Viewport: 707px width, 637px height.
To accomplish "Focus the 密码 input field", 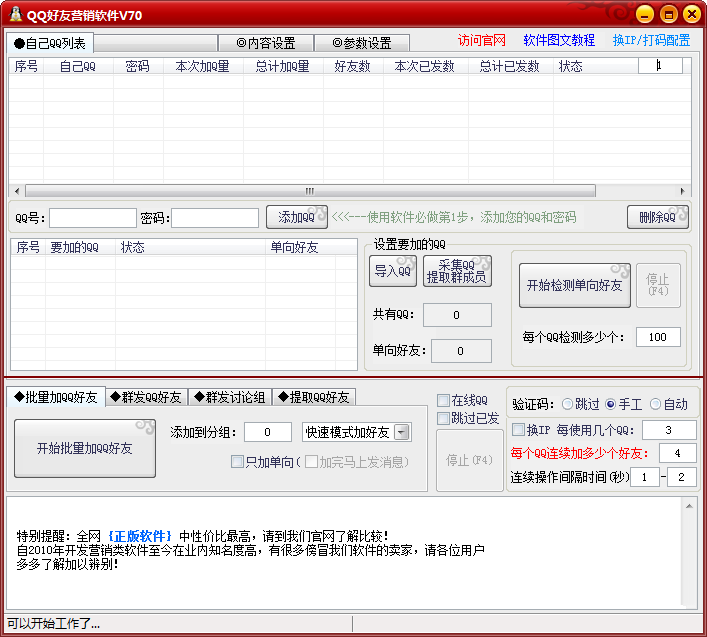I will [215, 218].
